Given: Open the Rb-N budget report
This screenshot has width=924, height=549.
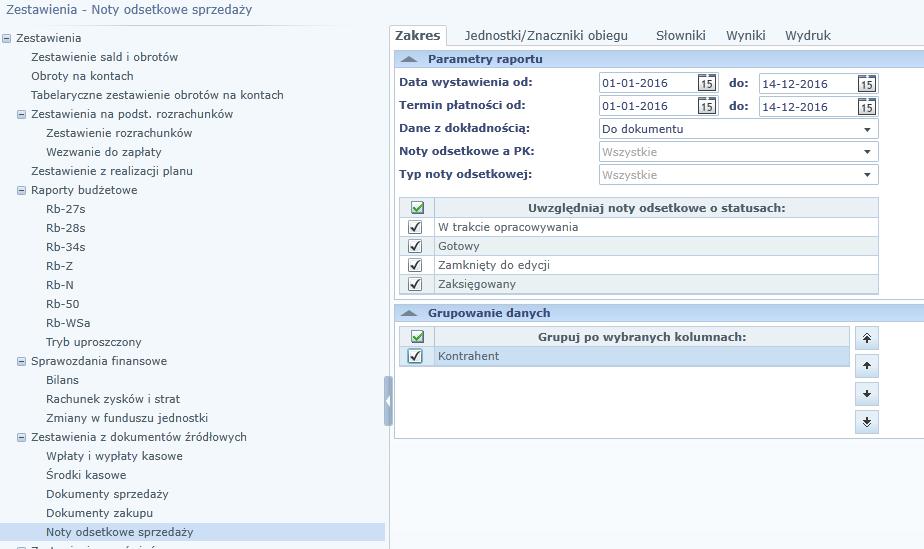Looking at the screenshot, I should coord(60,285).
